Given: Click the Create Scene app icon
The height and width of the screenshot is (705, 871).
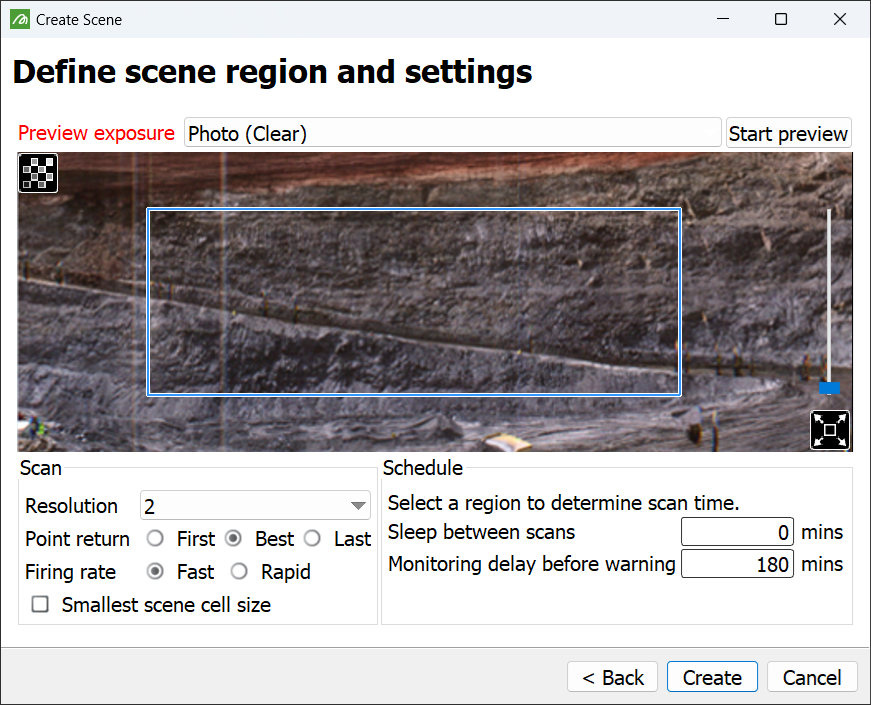Looking at the screenshot, I should 20,19.
